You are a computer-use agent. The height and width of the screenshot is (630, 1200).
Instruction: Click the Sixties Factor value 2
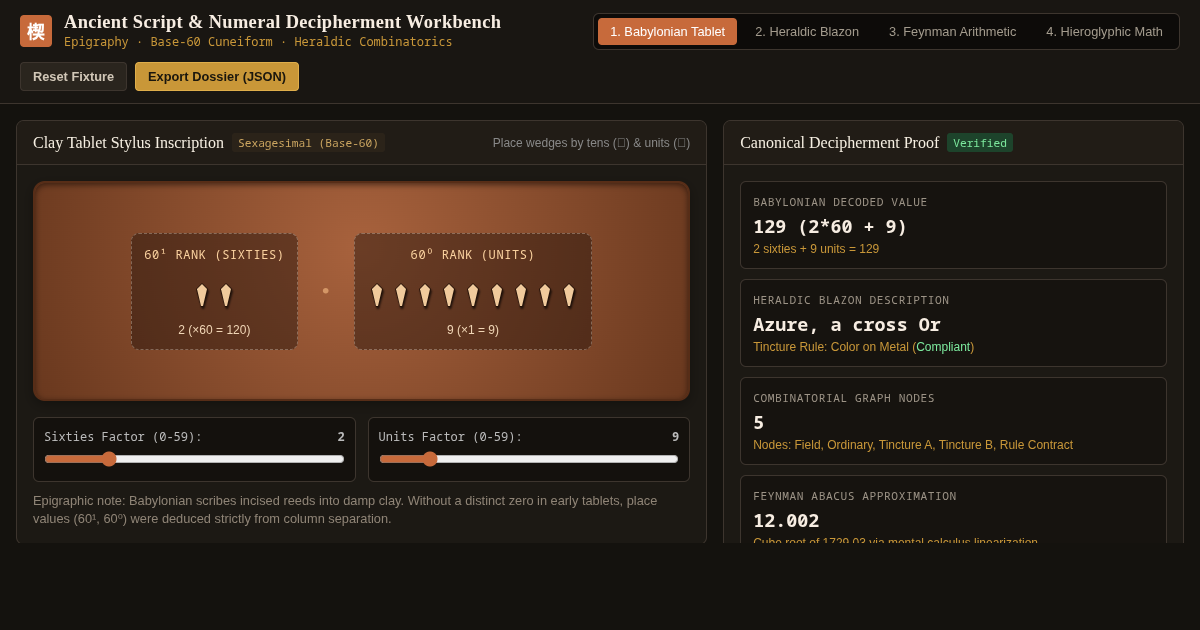pos(341,437)
